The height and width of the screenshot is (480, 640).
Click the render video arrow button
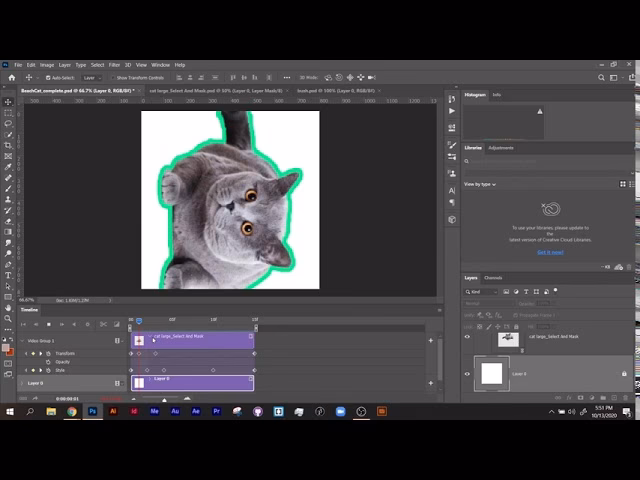coord(35,398)
